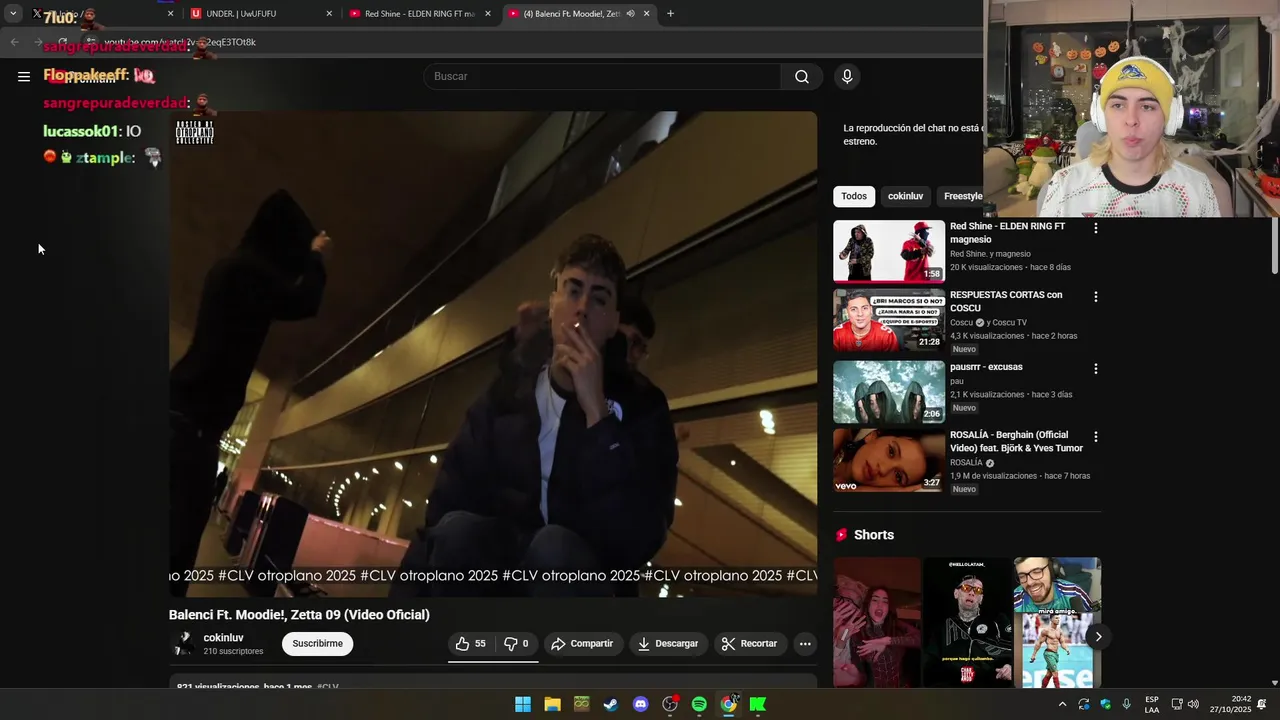The image size is (1280, 720).
Task: Open the clock showing 20:42
Action: [1230, 704]
